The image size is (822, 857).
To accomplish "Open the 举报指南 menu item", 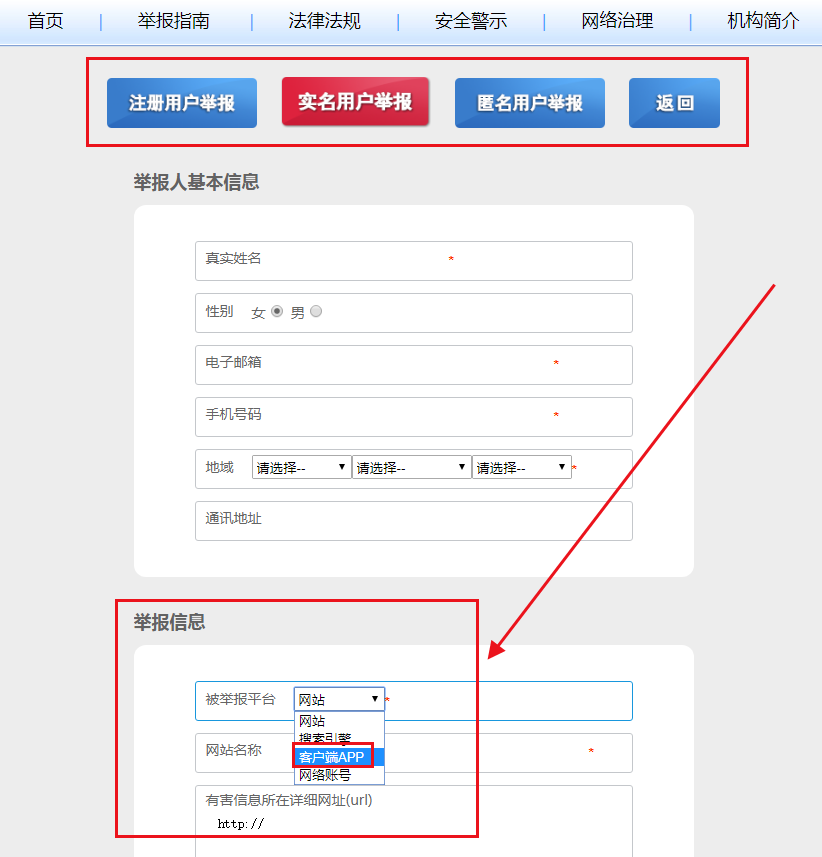I will point(173,21).
